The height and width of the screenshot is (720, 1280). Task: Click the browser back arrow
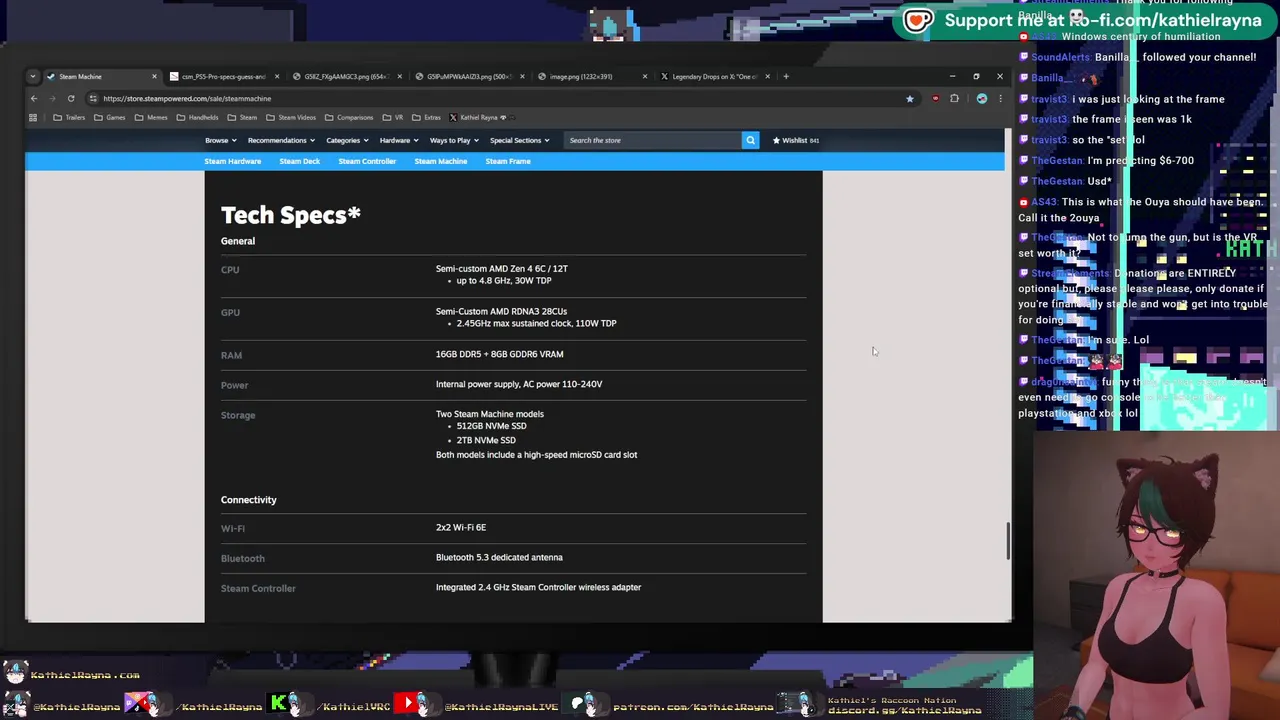point(34,98)
